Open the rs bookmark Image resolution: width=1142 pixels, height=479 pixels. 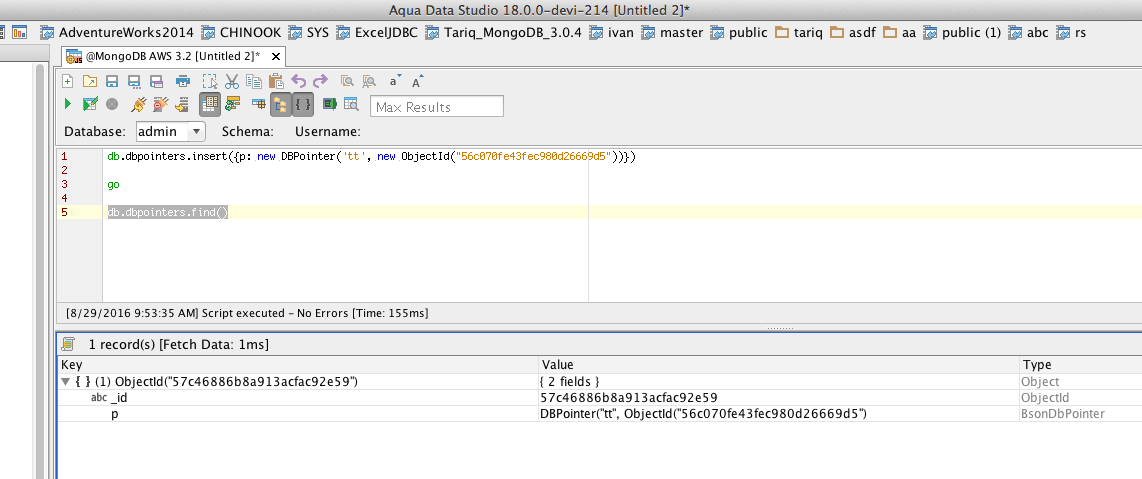(x=1071, y=32)
